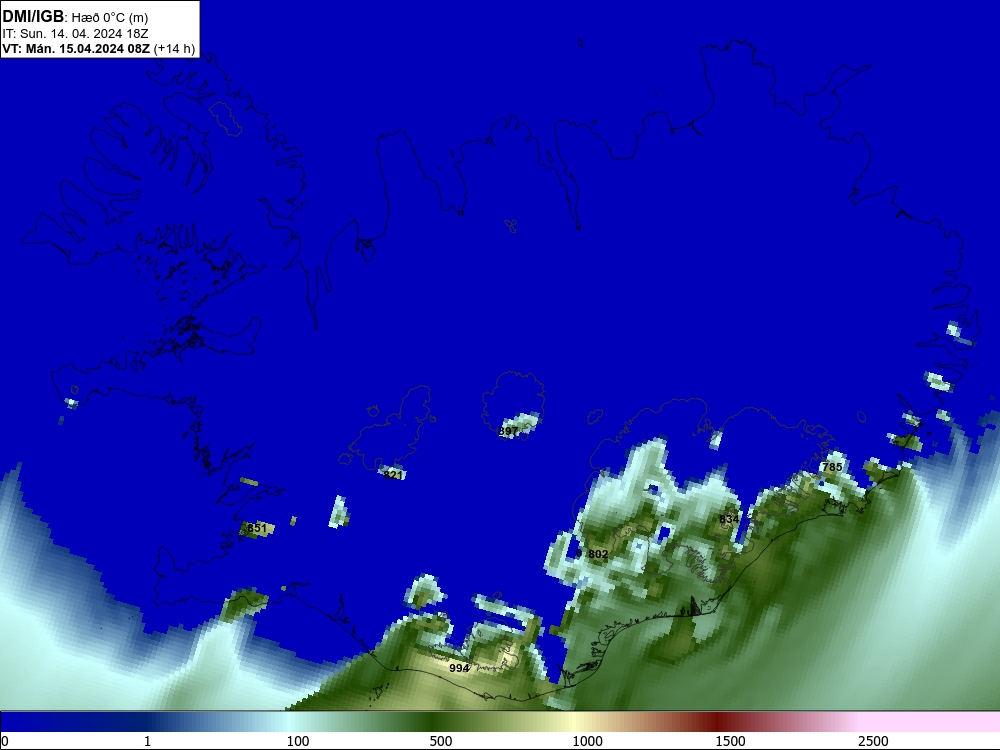This screenshot has height=750, width=1000.
Task: Click the 1500 tick on color scale
Action: (730, 741)
